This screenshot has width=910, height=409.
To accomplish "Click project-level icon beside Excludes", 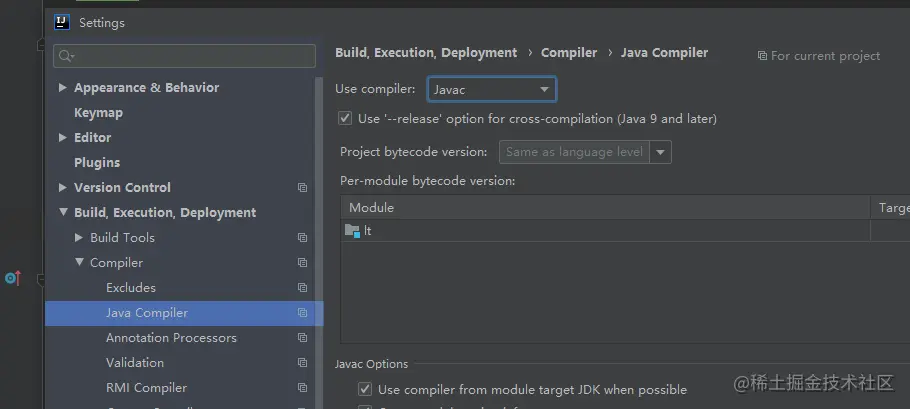I will [x=302, y=288].
